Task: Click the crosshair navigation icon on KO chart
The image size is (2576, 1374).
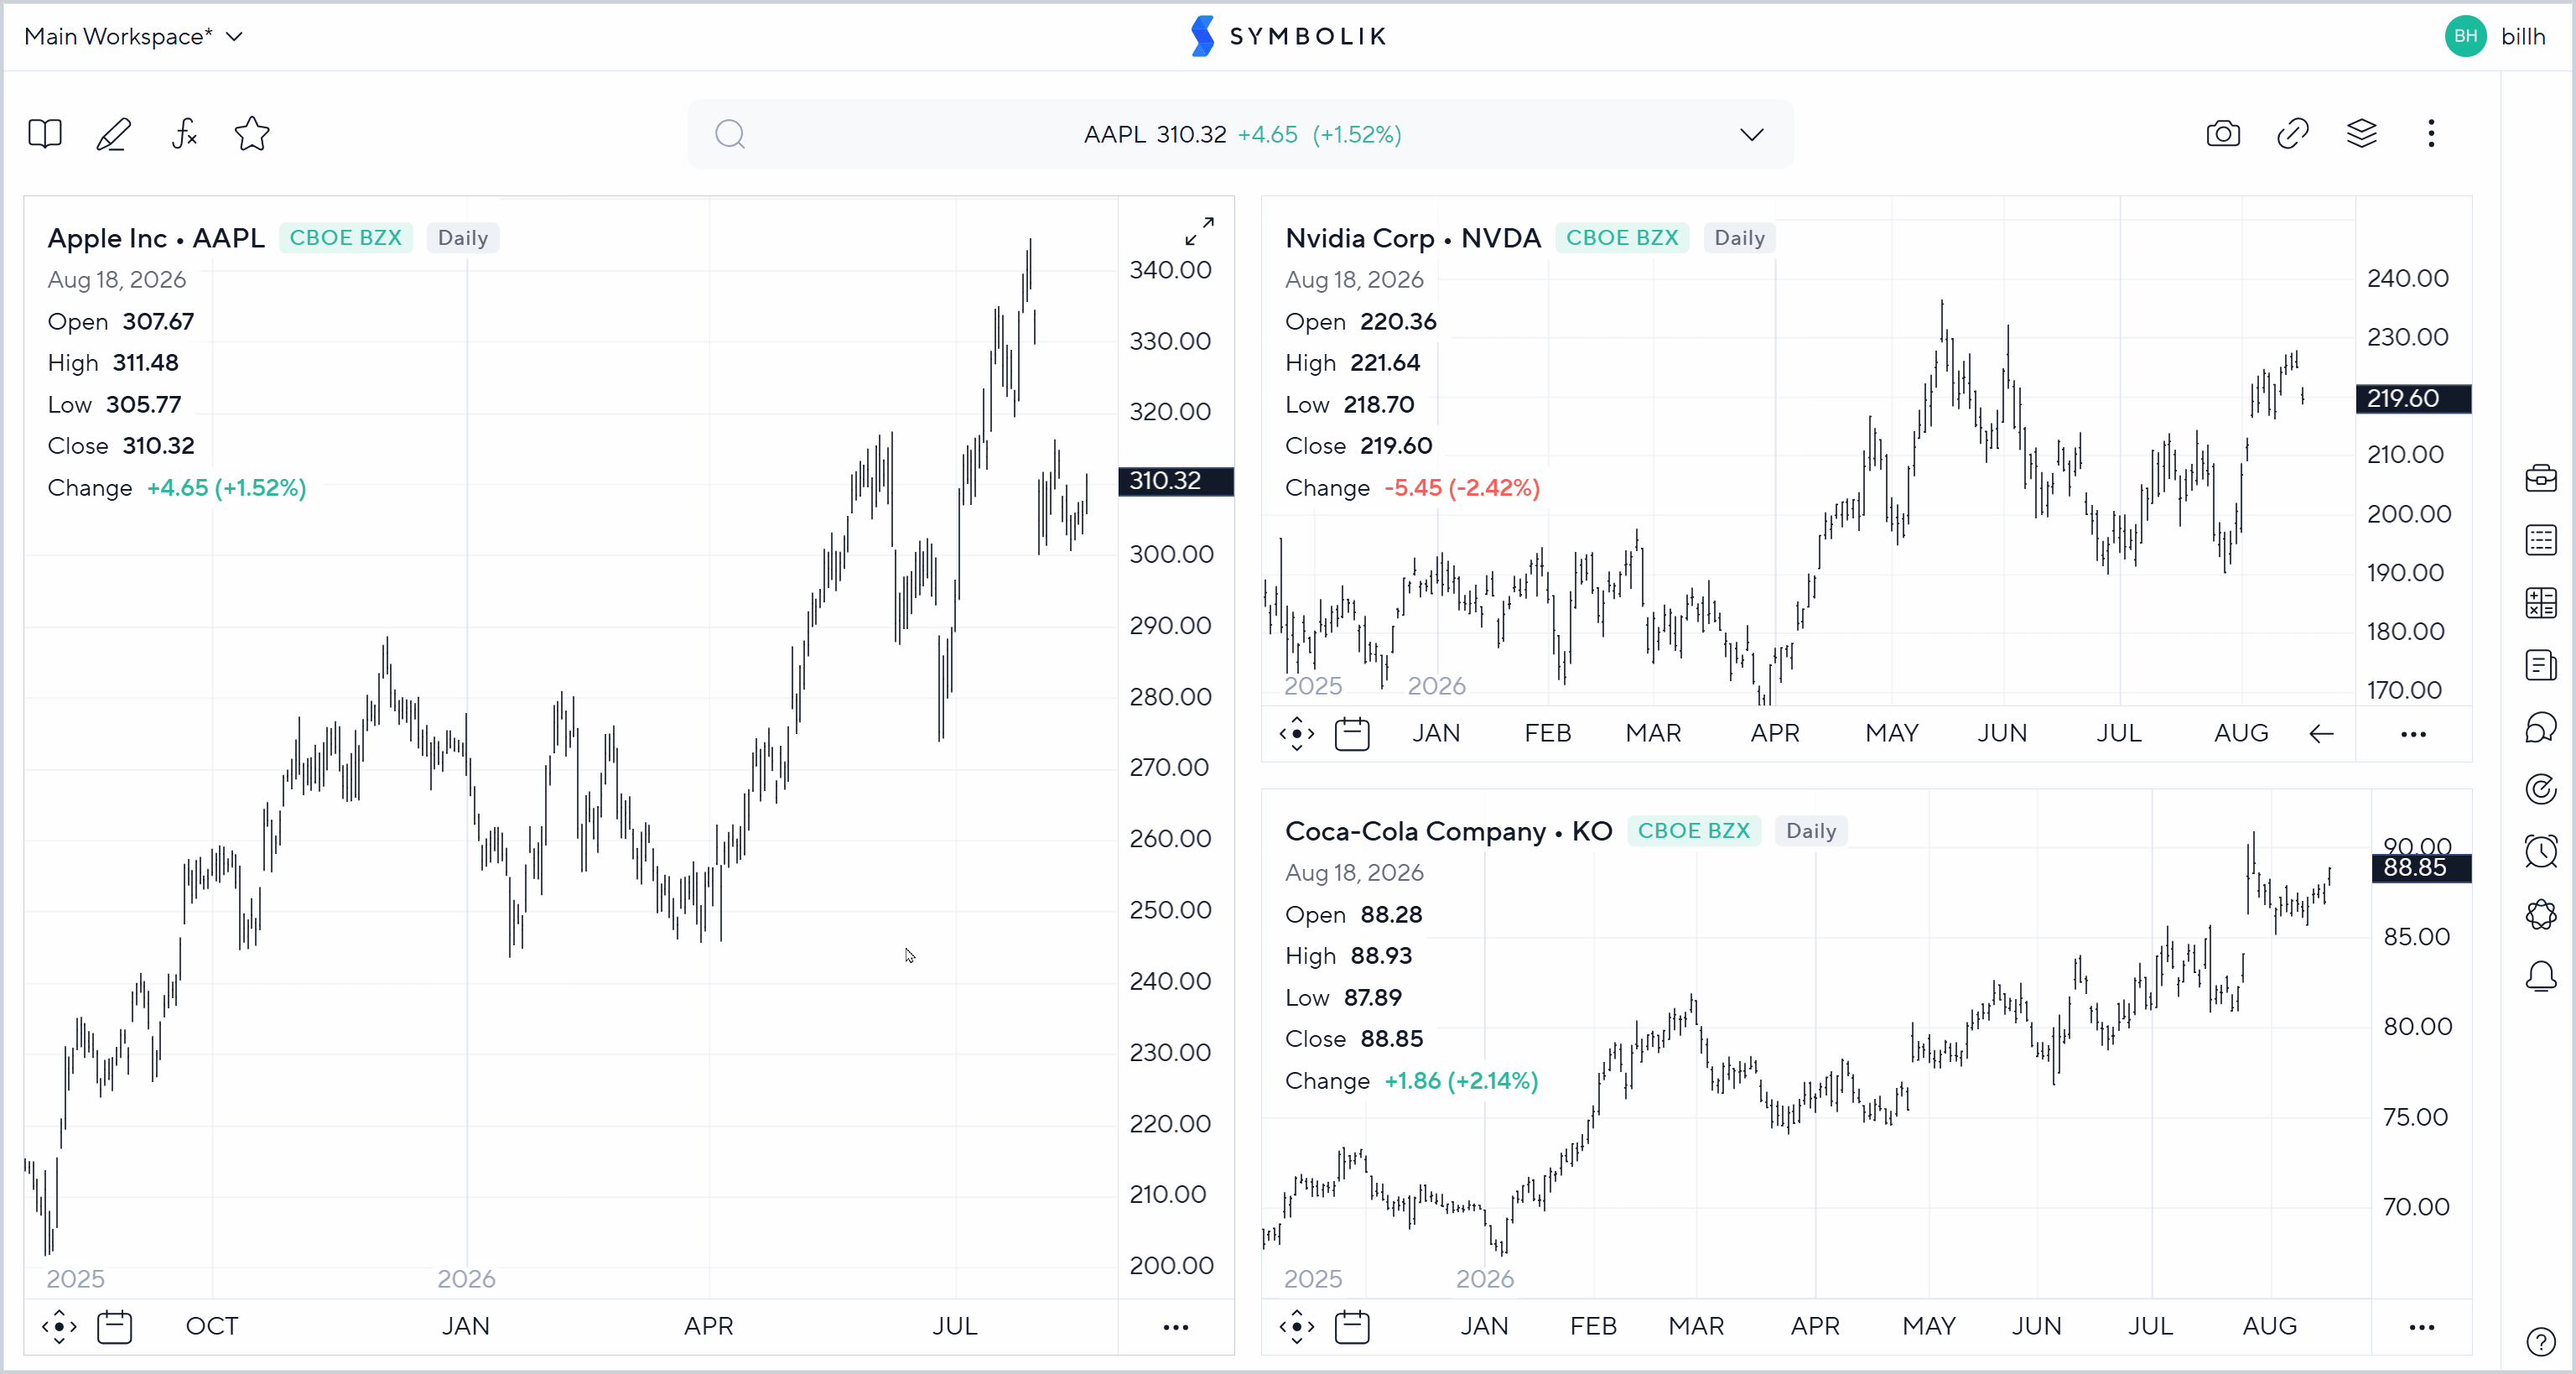Action: click(x=1297, y=1327)
